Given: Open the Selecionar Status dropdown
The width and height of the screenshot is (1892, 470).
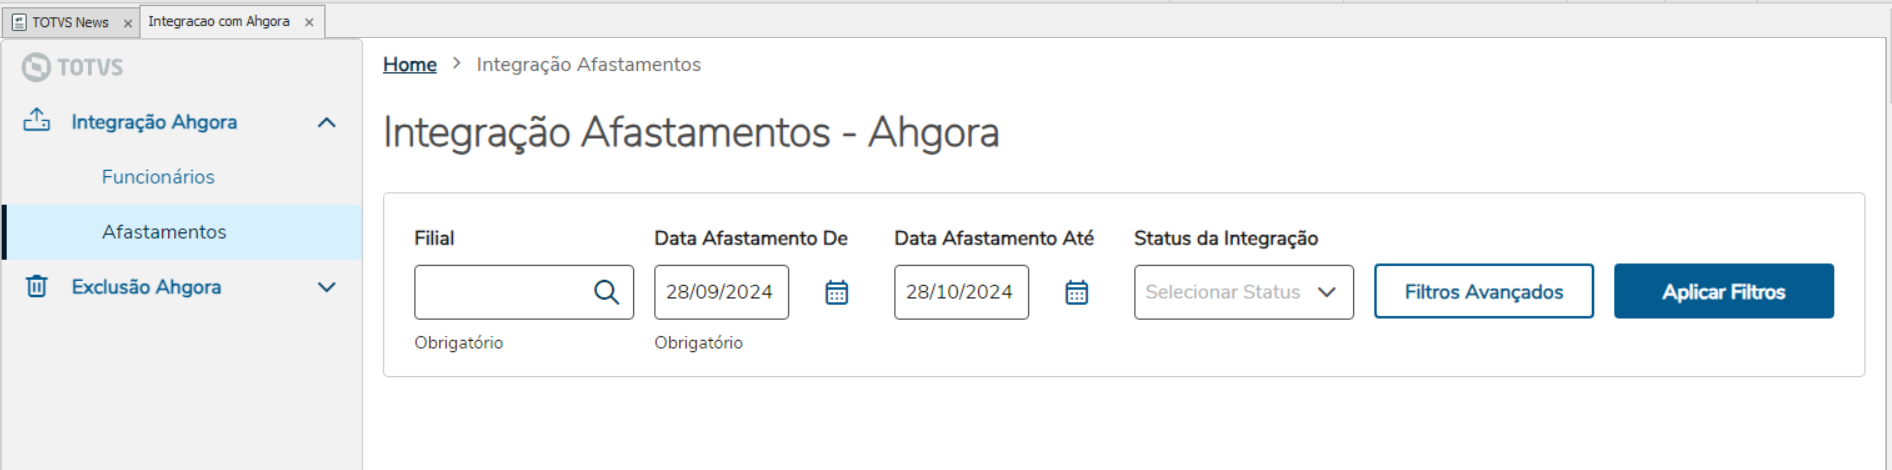Looking at the screenshot, I should (1244, 292).
